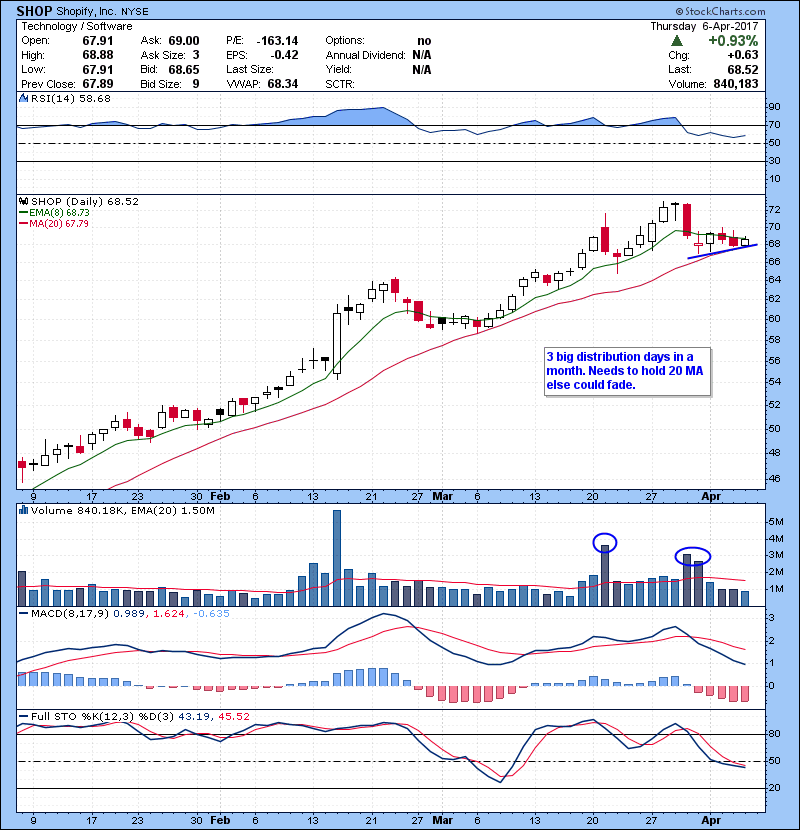Click the Open value 67.91
This screenshot has height=830, width=800.
point(97,41)
